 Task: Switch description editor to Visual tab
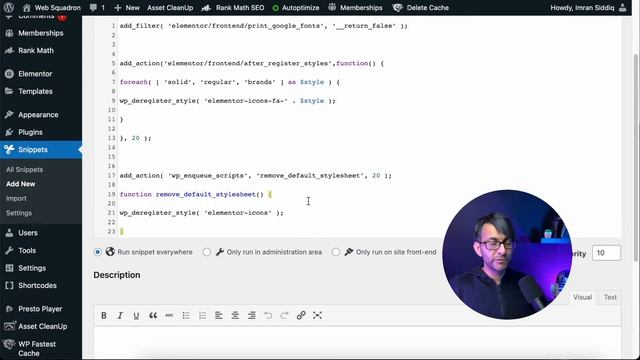click(582, 297)
